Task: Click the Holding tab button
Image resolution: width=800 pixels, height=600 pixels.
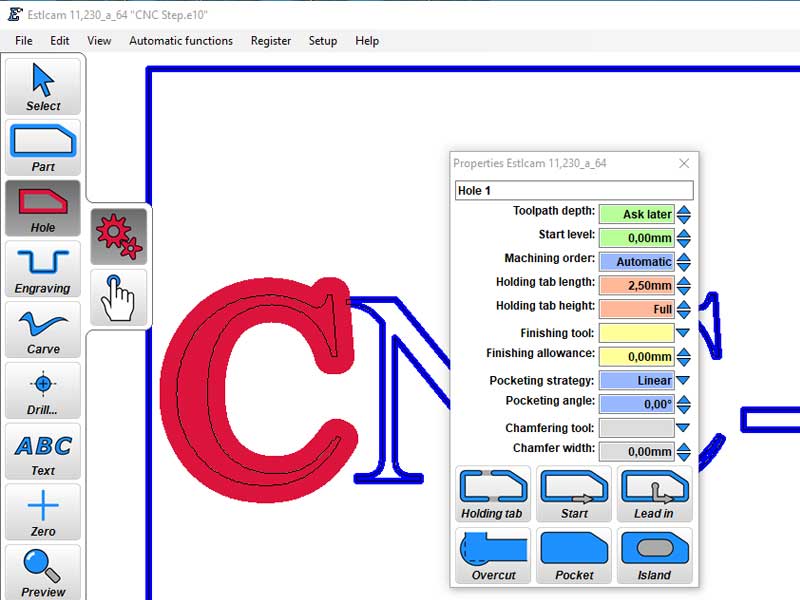Action: pos(492,494)
